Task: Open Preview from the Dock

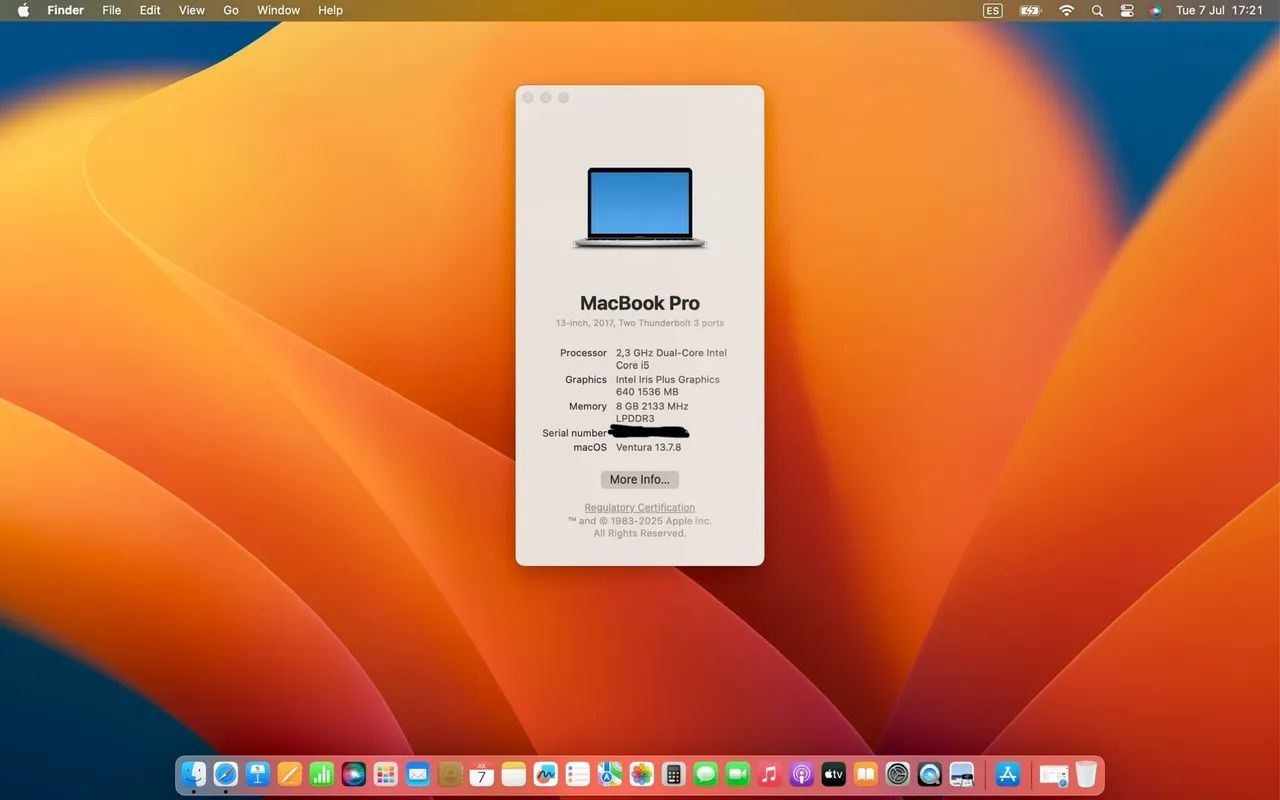Action: click(962, 774)
